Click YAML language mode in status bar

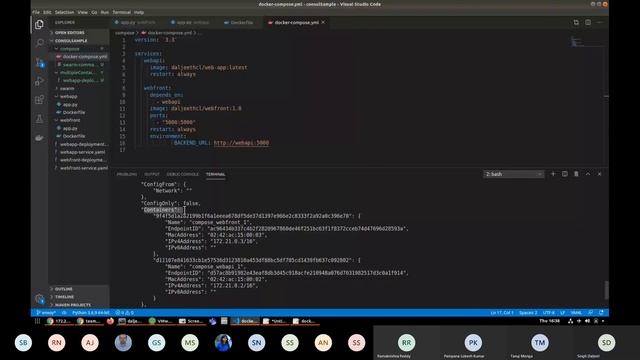pos(576,313)
